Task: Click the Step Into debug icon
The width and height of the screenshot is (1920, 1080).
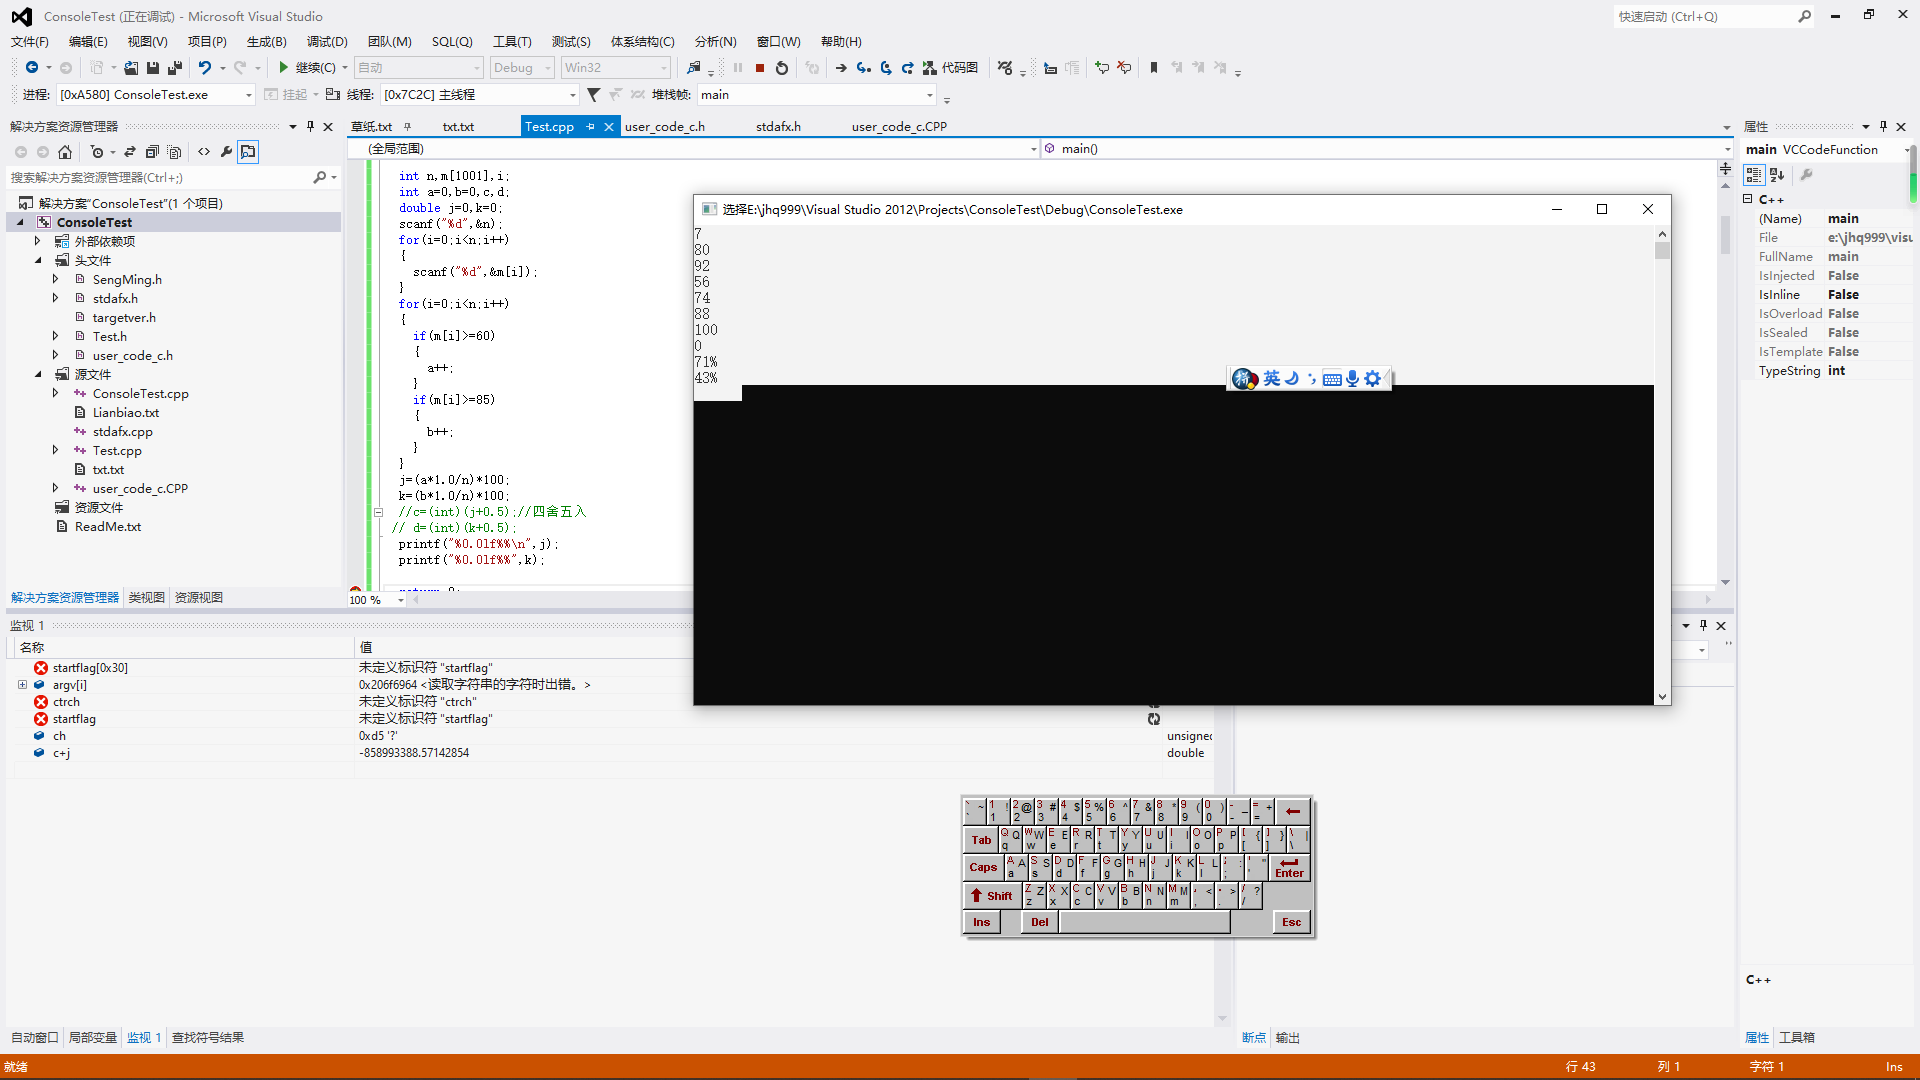Action: click(863, 68)
